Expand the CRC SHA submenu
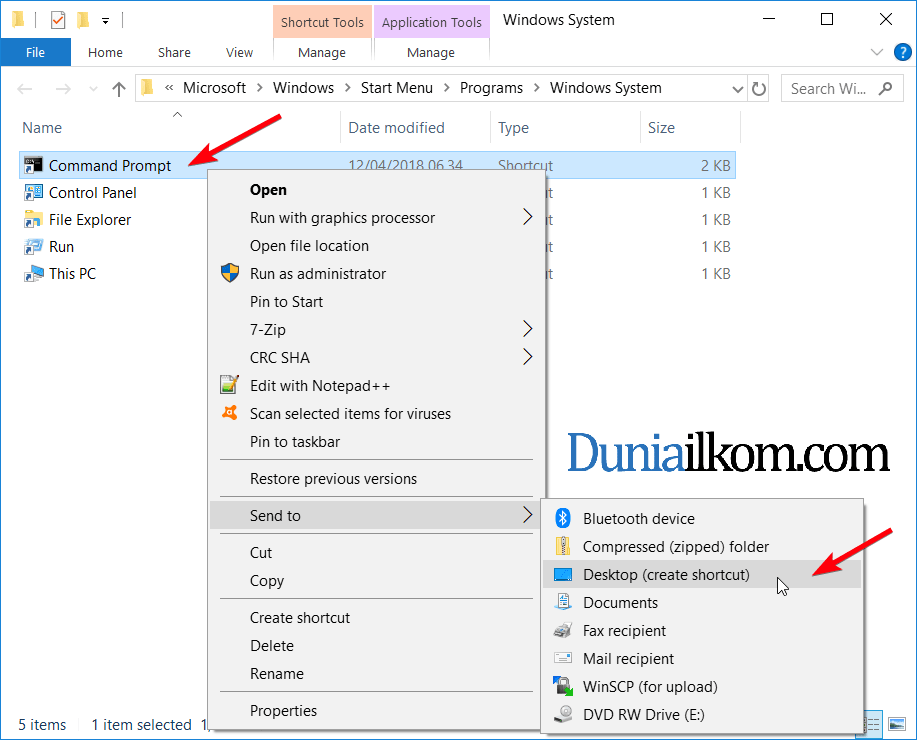The width and height of the screenshot is (917, 740). [527, 357]
